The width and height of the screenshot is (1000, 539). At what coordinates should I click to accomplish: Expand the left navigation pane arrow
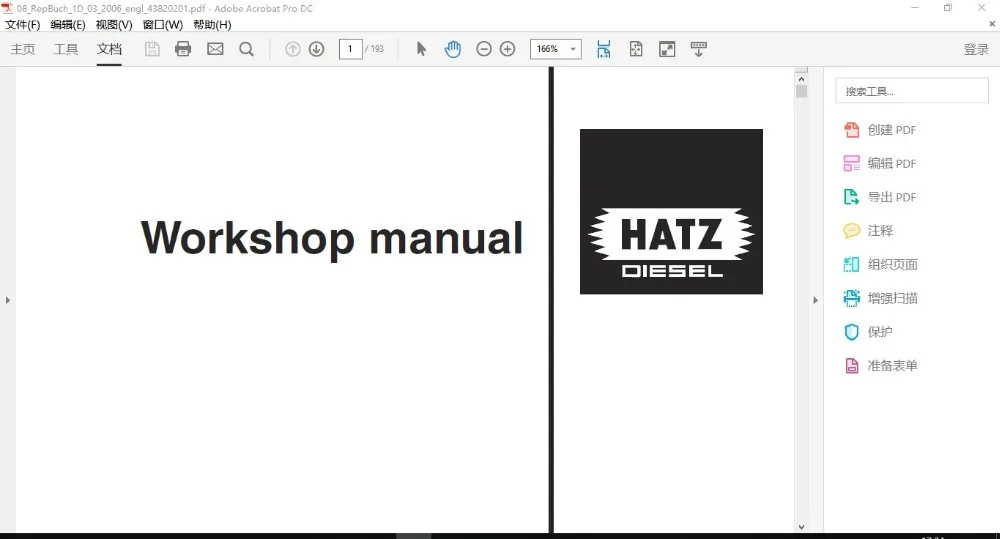(x=8, y=300)
